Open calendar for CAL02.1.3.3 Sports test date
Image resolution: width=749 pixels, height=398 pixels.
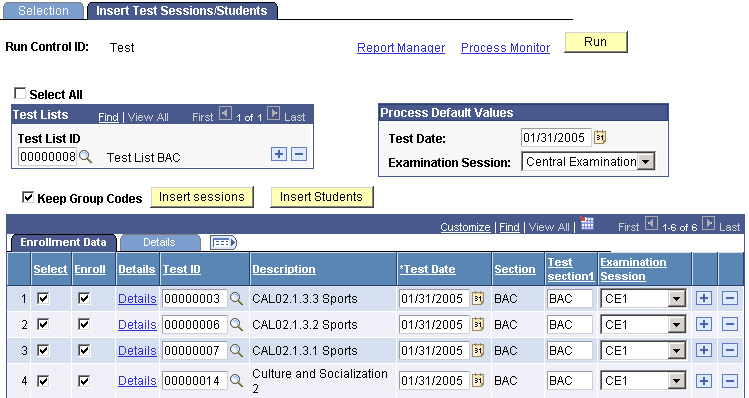(x=478, y=299)
